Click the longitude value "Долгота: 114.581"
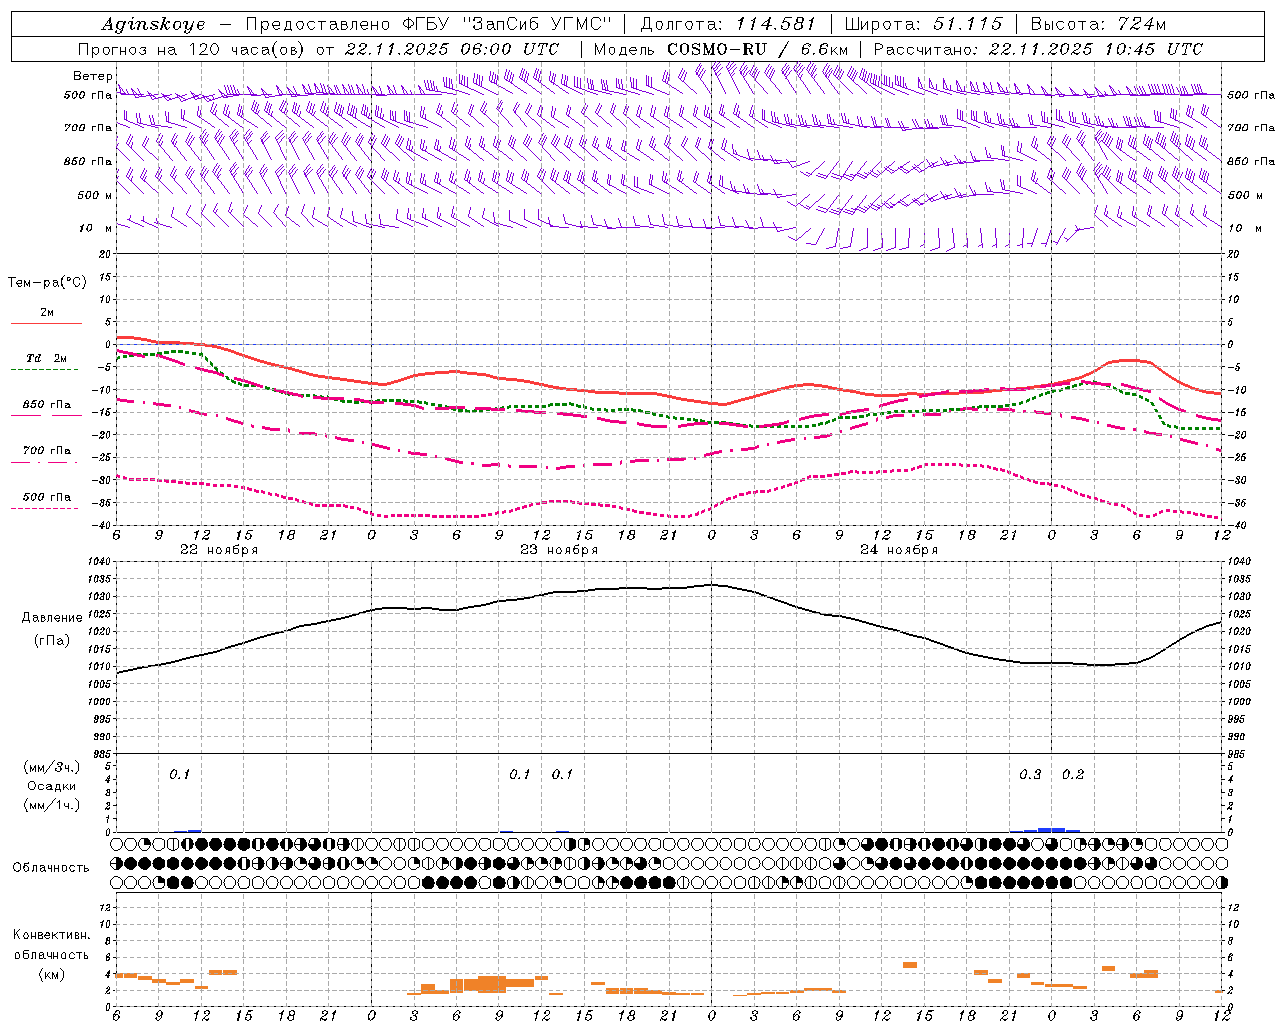The image size is (1280, 1024). tap(728, 25)
